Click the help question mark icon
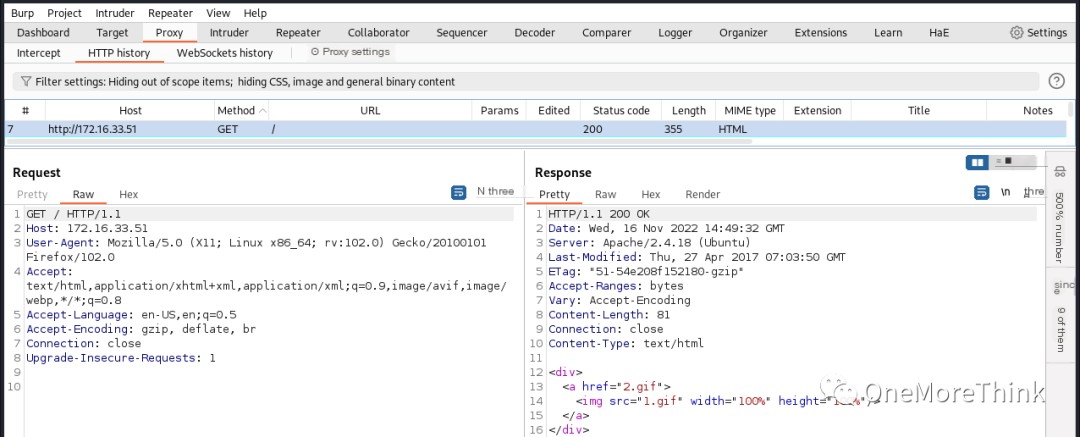The height and width of the screenshot is (437, 1080). point(1056,81)
